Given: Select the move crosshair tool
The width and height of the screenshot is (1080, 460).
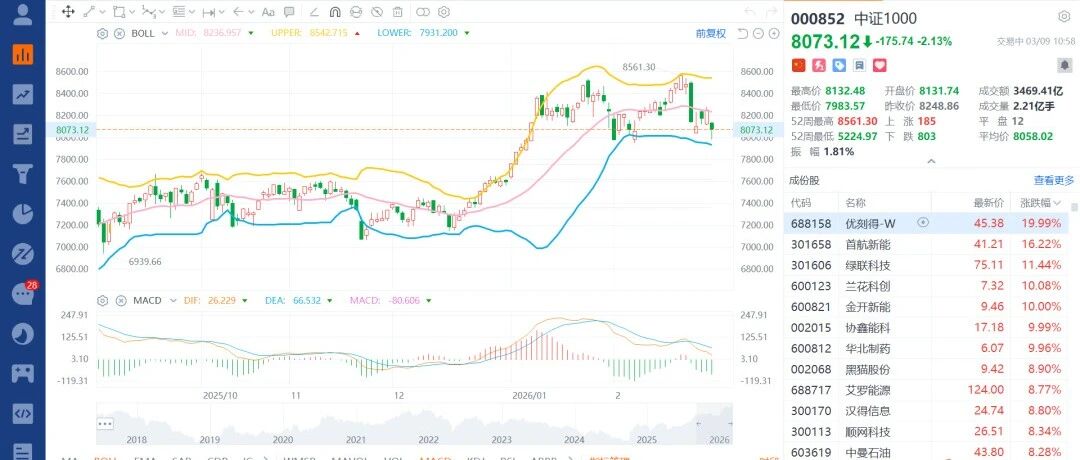Looking at the screenshot, I should tap(68, 12).
